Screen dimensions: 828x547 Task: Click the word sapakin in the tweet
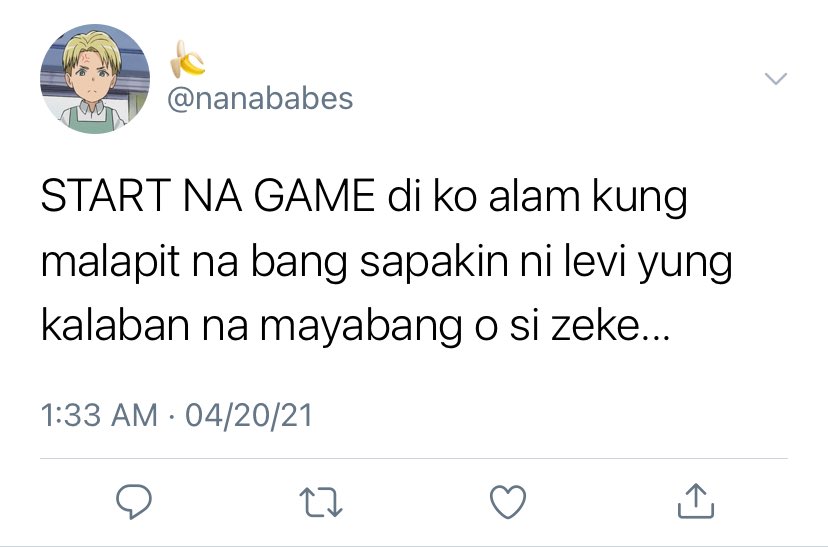click(x=434, y=265)
